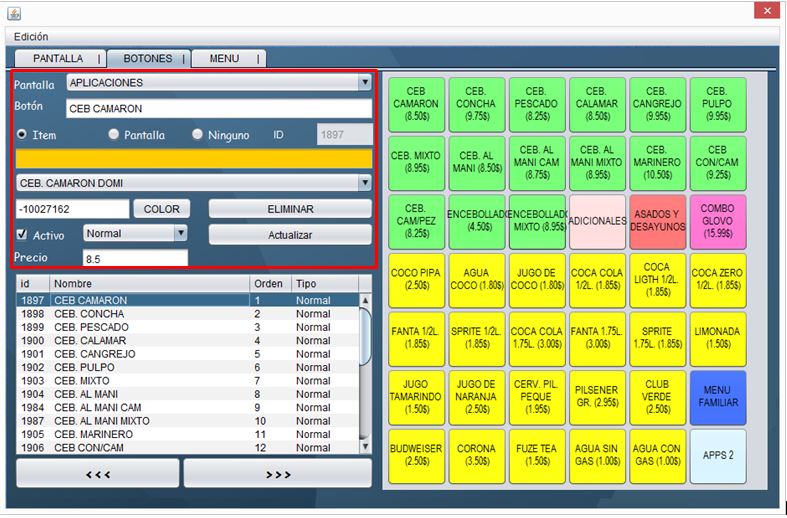Choose the Pantalla radio button
The width and height of the screenshot is (787, 518).
(114, 135)
